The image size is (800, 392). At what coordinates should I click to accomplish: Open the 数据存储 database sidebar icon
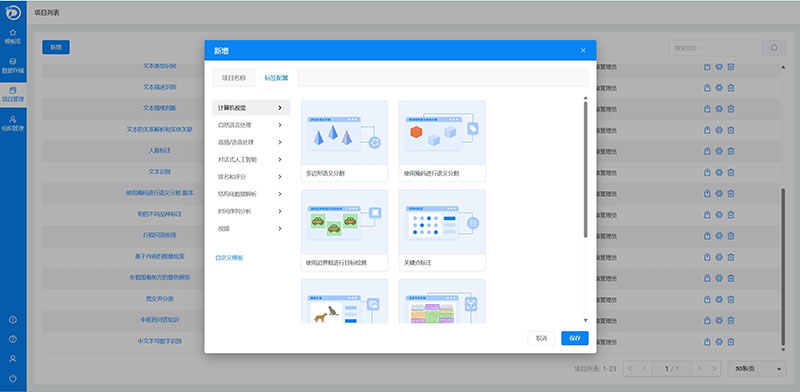(x=13, y=65)
